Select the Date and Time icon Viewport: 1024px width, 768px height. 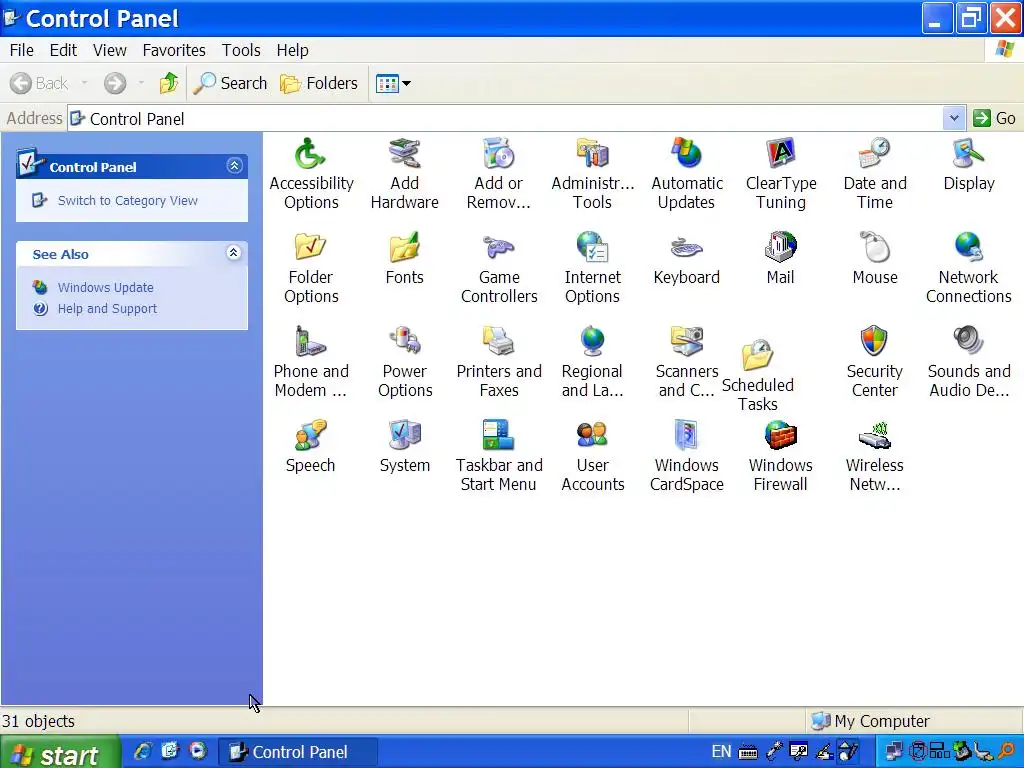pyautogui.click(x=874, y=154)
